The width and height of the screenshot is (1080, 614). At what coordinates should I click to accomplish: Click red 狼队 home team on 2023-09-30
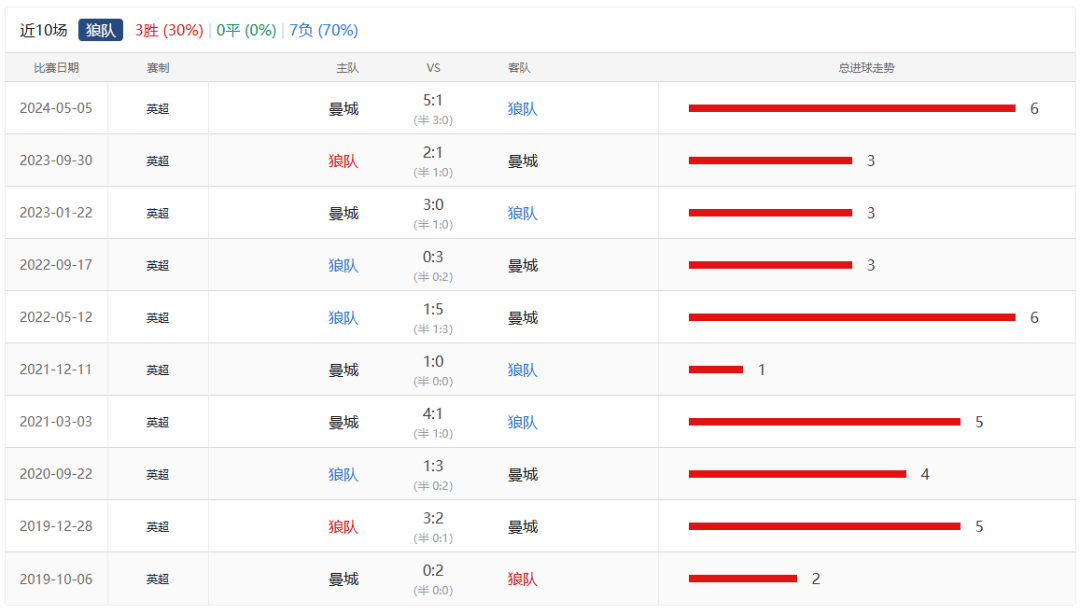[x=343, y=161]
